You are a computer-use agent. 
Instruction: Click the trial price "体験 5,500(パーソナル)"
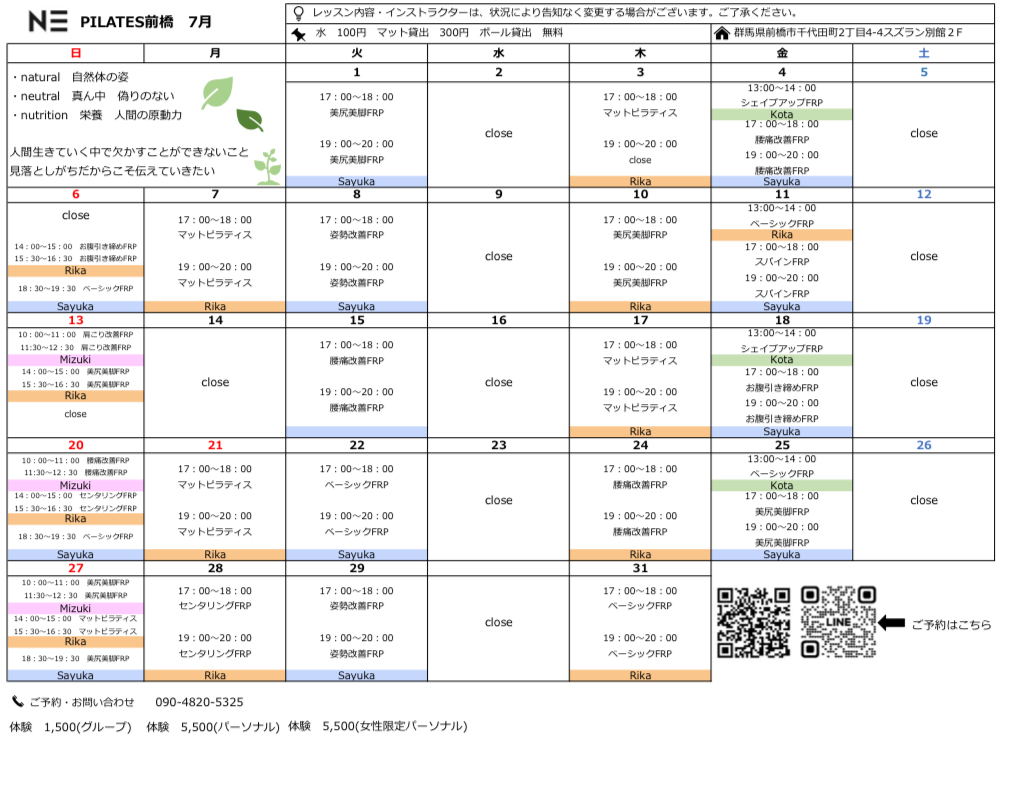click(x=213, y=727)
